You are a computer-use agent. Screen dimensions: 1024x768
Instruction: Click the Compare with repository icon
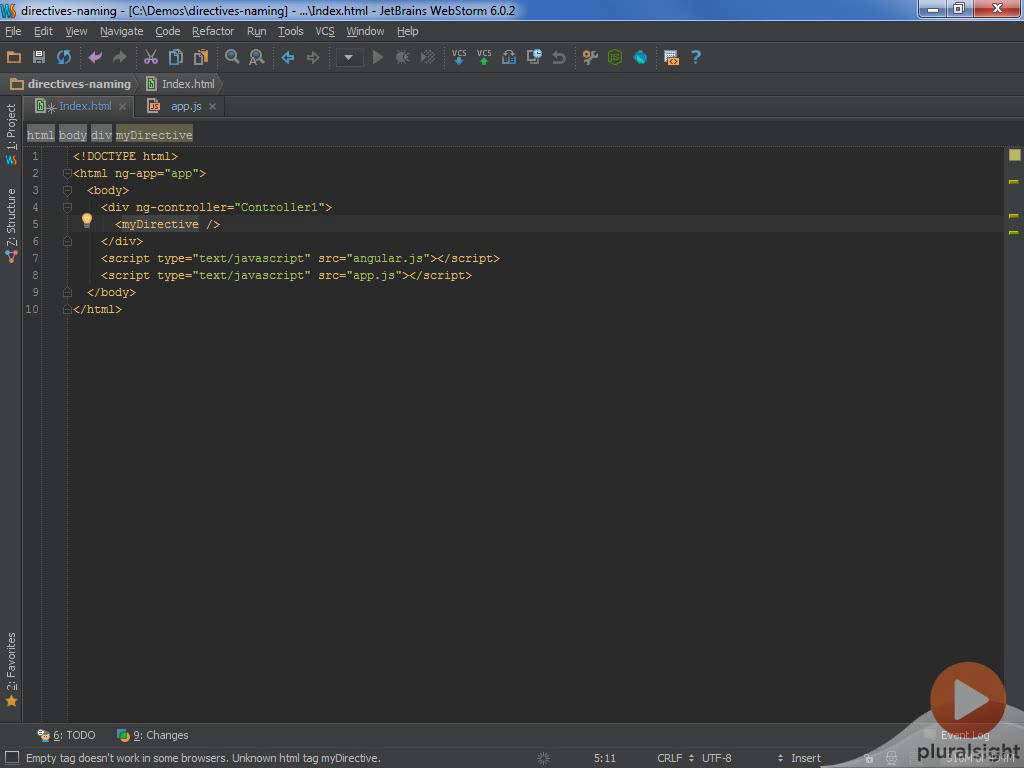509,57
